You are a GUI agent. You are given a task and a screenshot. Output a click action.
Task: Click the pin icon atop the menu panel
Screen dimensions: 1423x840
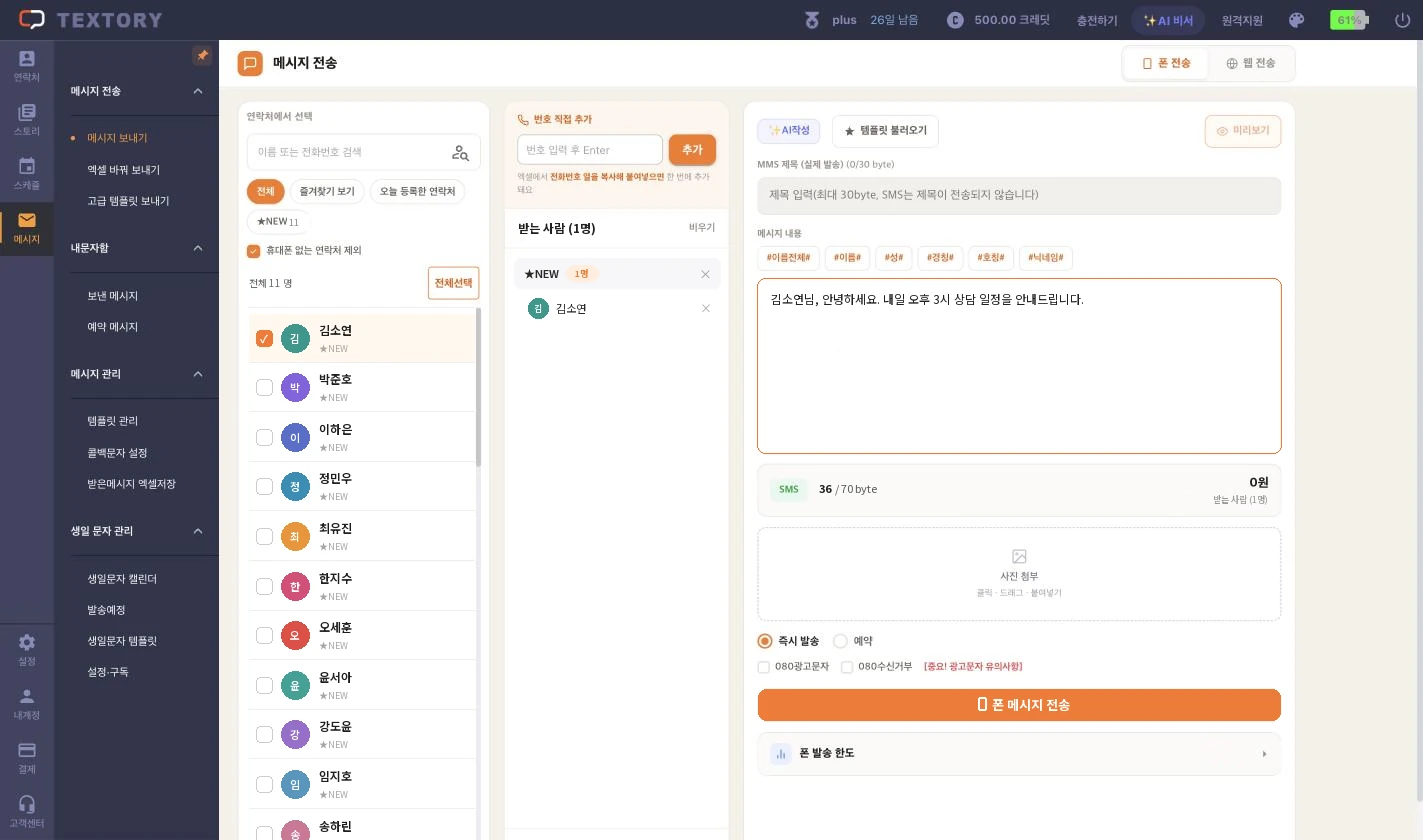202,56
